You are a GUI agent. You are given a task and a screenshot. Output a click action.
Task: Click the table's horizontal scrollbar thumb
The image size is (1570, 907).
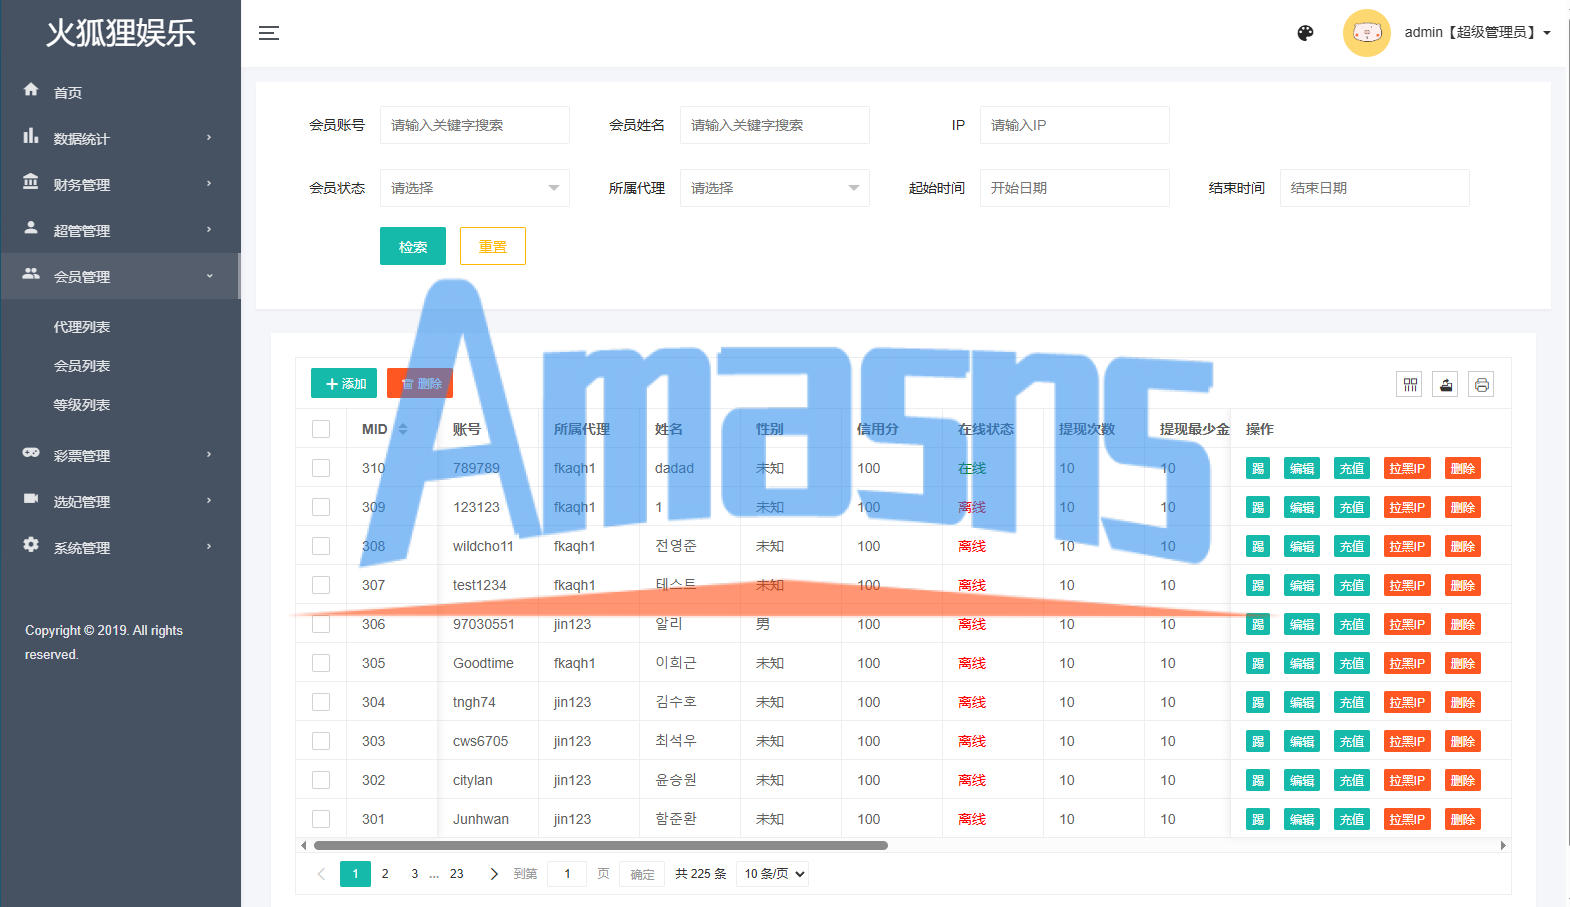click(600, 846)
